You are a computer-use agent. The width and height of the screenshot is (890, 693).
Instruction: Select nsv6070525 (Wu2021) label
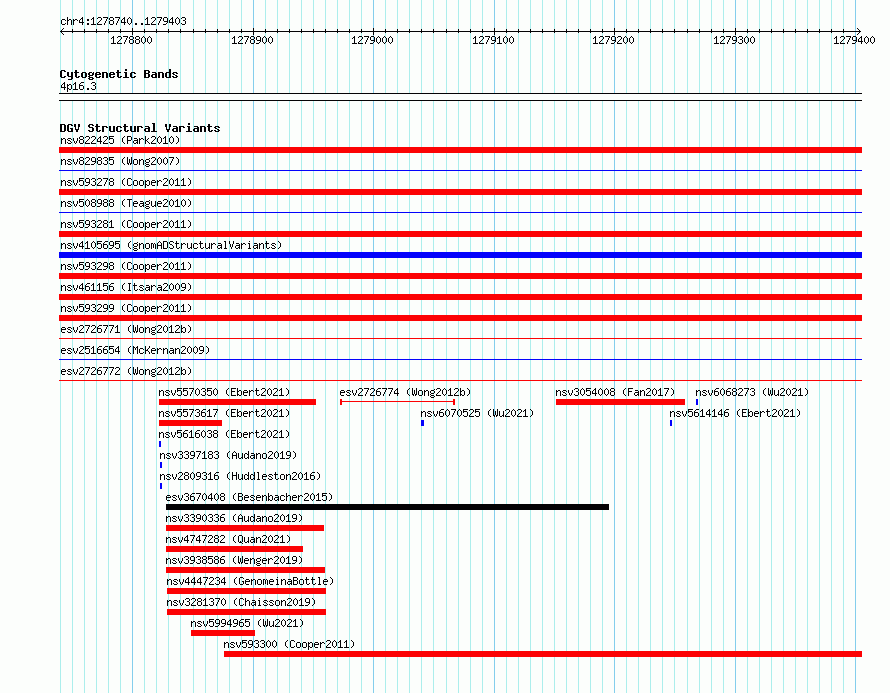477,413
